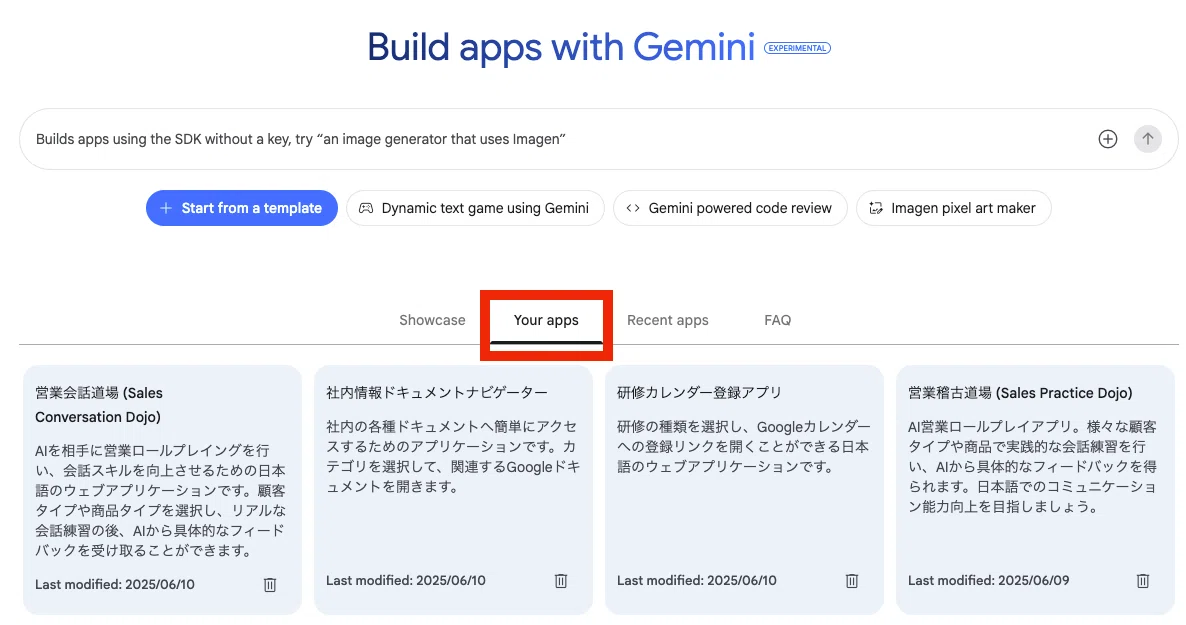
Task: Open the 営業稽古道場 (Sales Practice Dojo) card
Action: tap(1035, 490)
